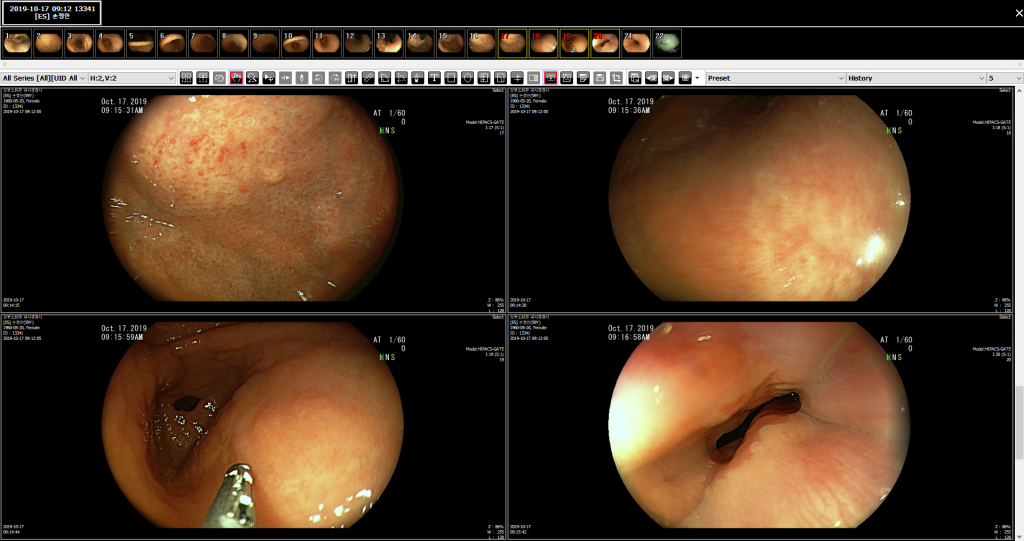The image size is (1024, 541).
Task: Click the reset/refresh circular arrow icon
Action: tap(219, 78)
